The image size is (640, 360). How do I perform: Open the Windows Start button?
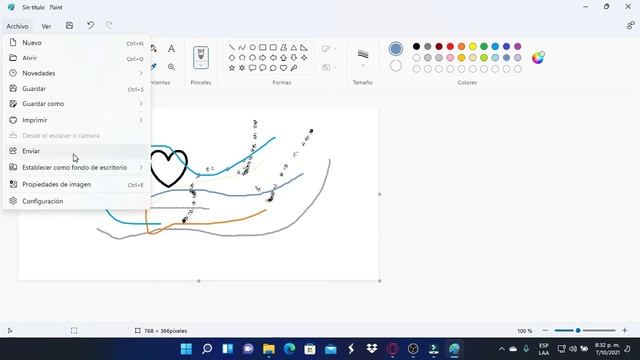(186, 349)
